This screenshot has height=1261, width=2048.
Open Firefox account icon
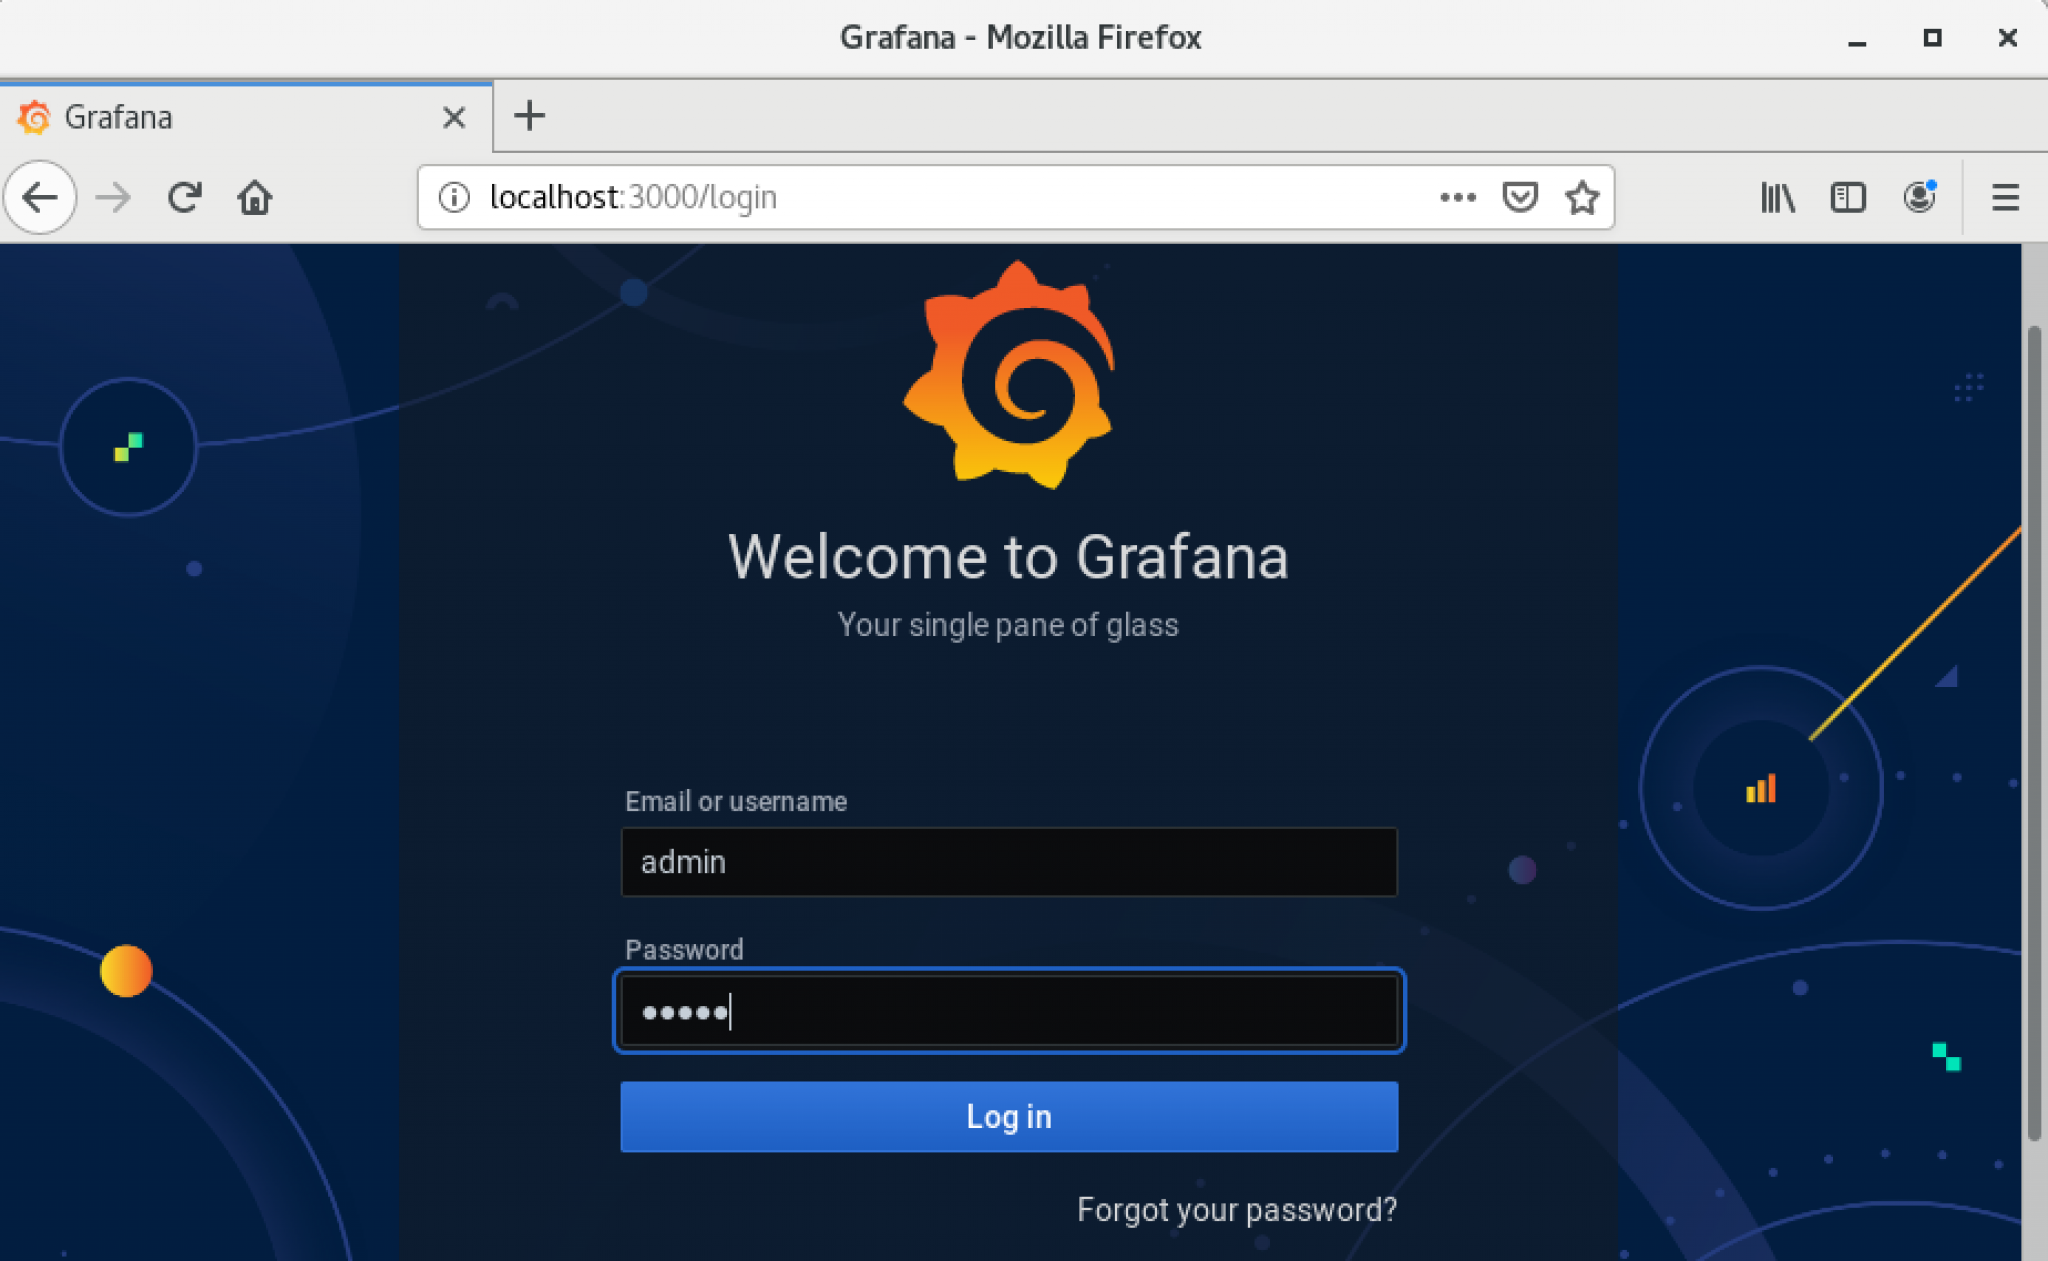1919,196
